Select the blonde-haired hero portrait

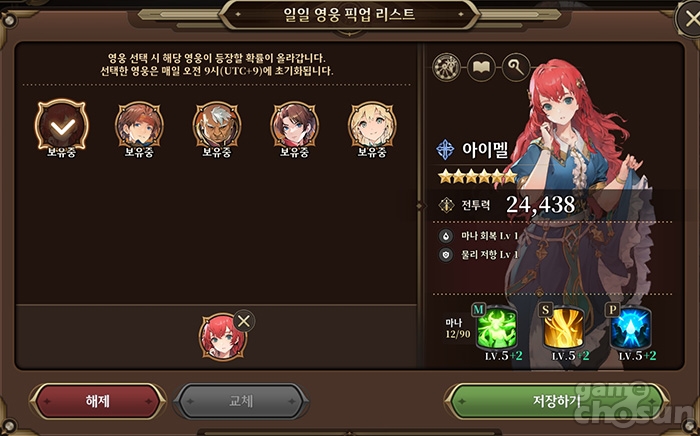(372, 125)
